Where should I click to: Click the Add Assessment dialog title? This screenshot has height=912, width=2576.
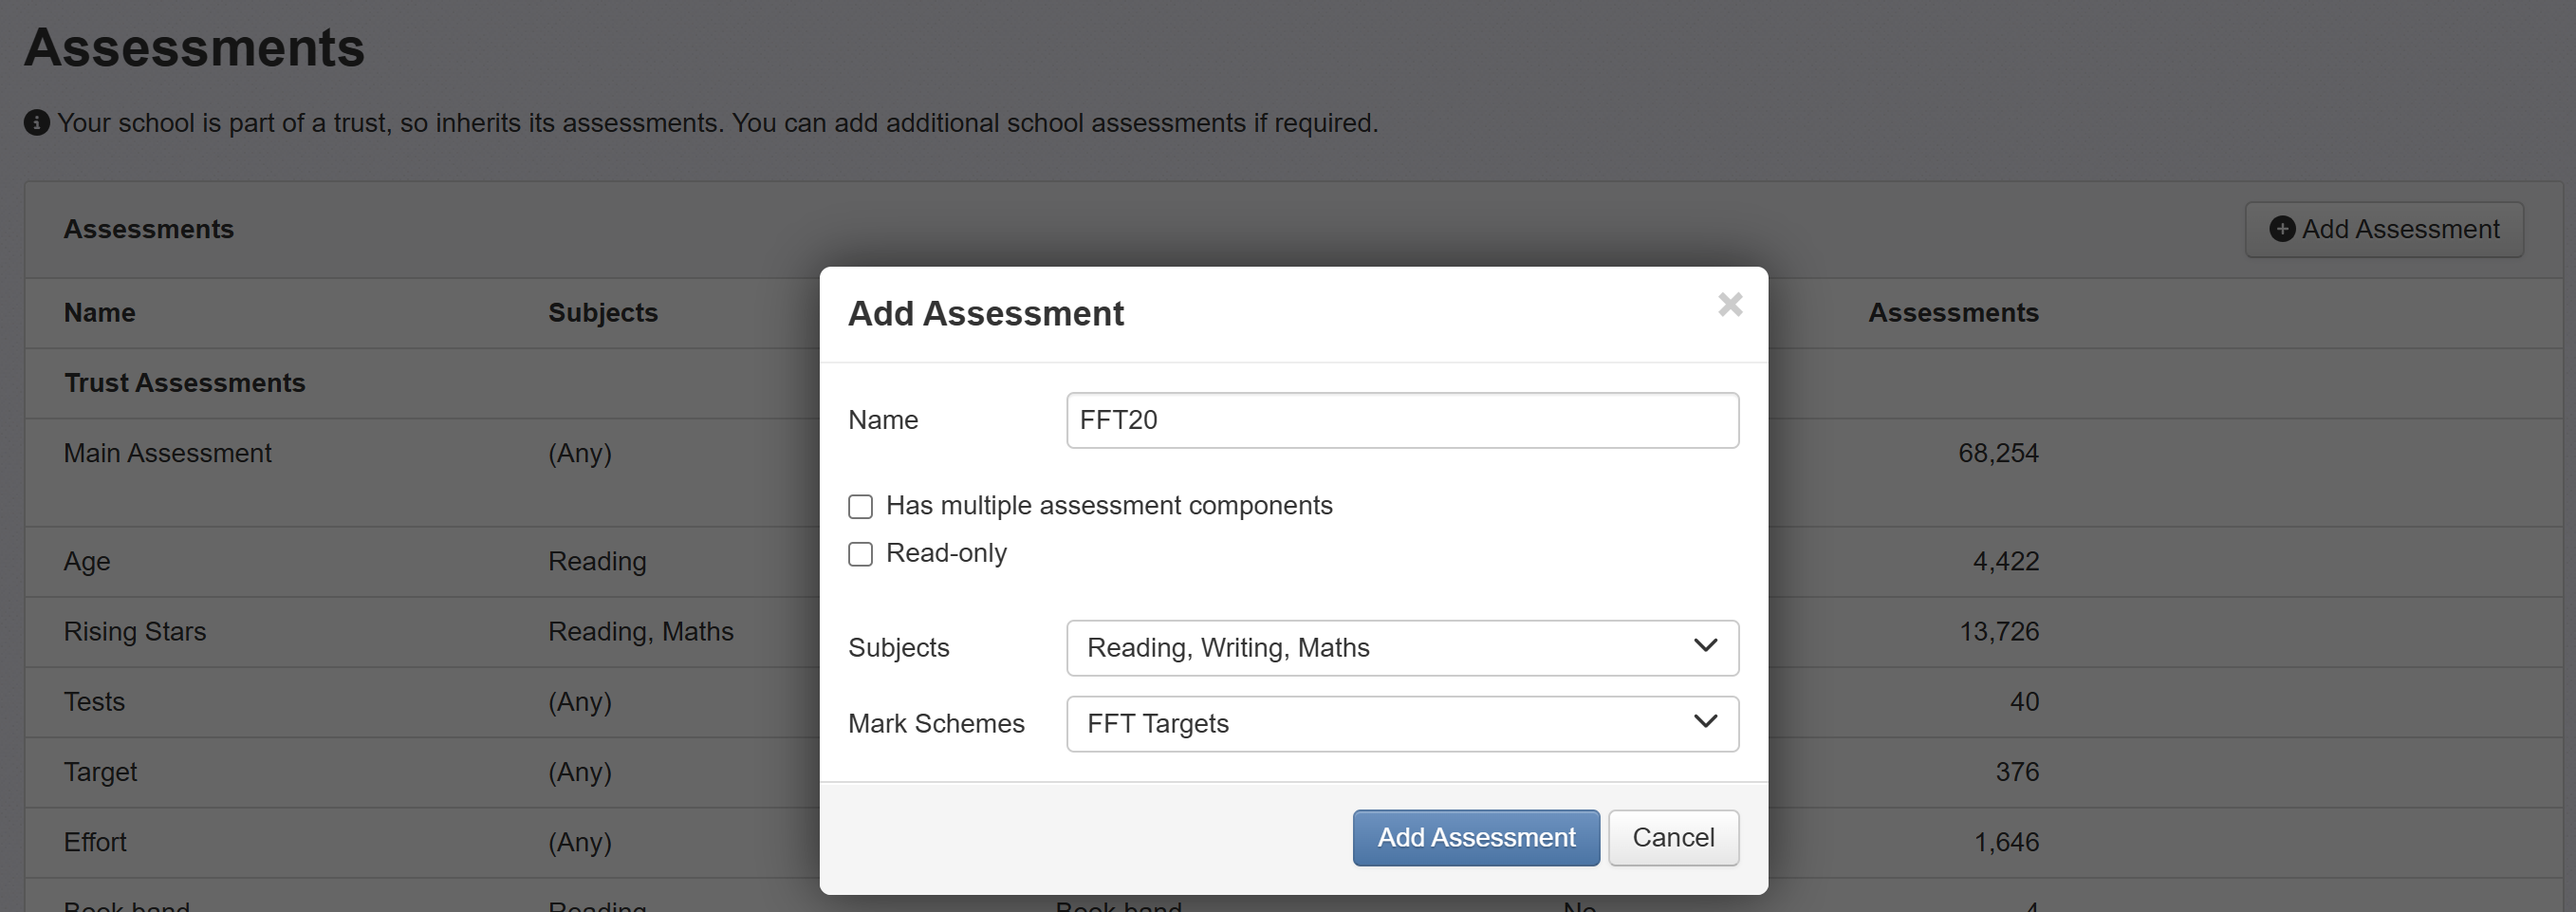pyautogui.click(x=985, y=314)
